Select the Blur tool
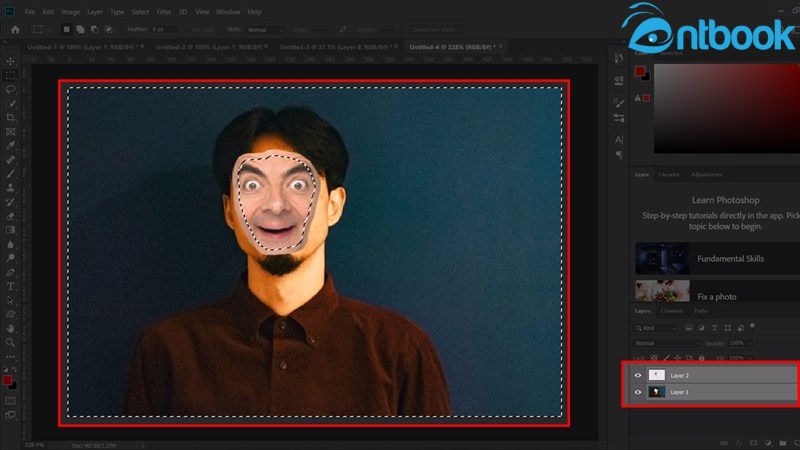Screen dimensions: 800x450 (x=10, y=244)
